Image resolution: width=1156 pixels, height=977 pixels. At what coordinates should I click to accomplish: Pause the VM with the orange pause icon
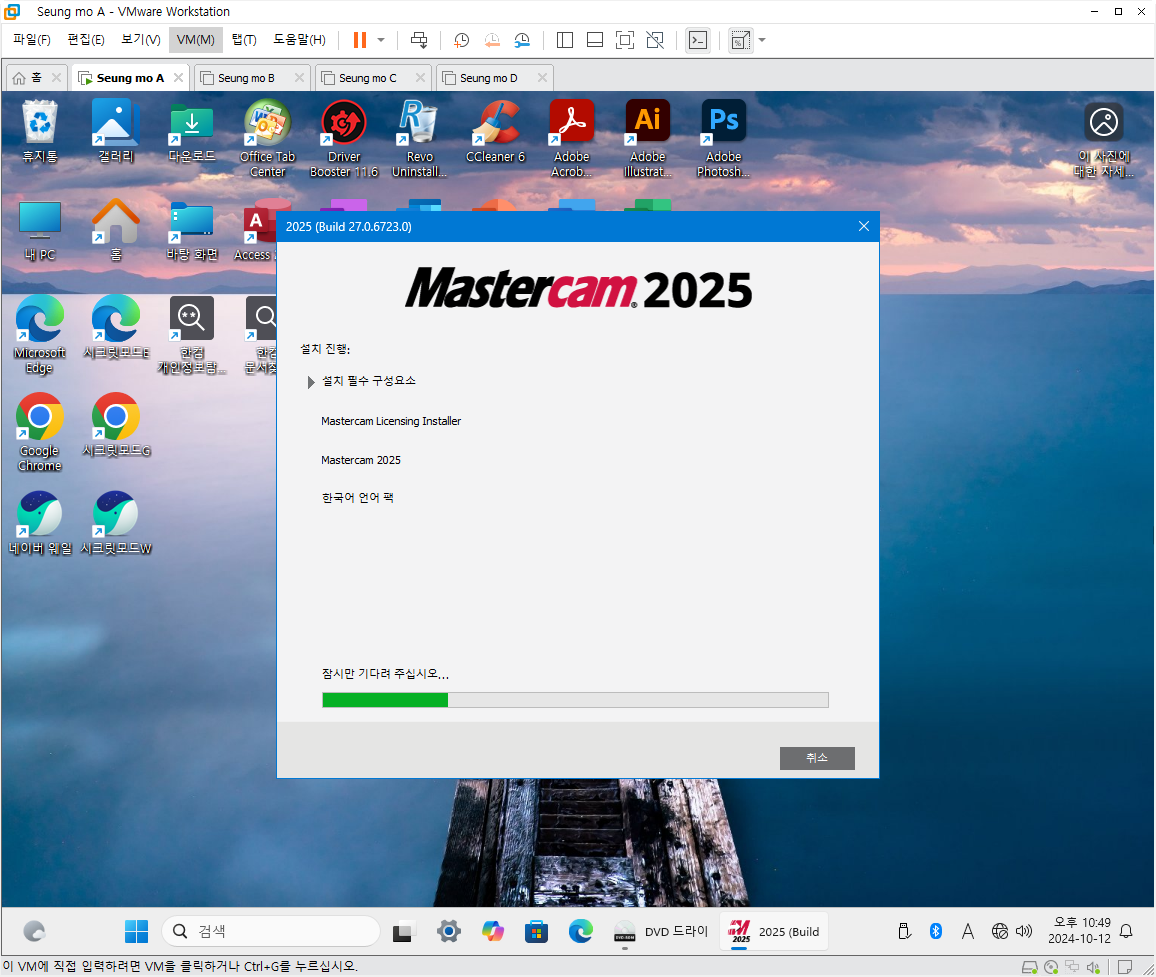360,40
